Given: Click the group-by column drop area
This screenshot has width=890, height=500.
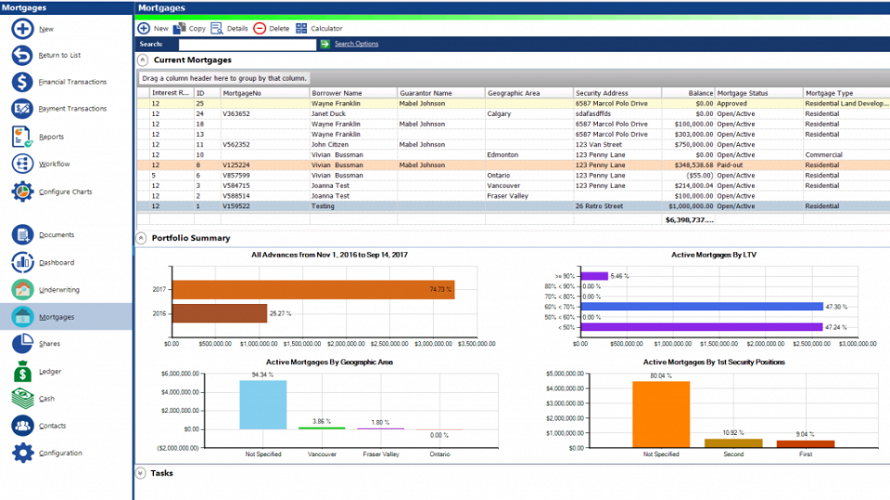Looking at the screenshot, I should click(x=513, y=78).
